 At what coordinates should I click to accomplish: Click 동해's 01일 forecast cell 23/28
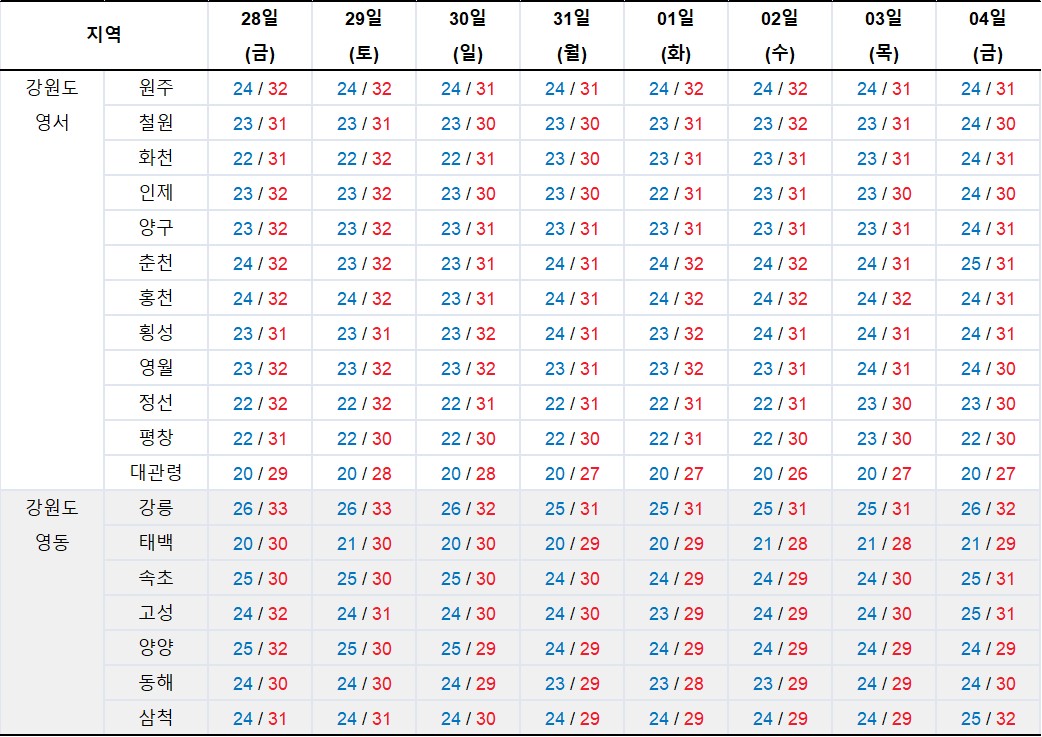coord(675,682)
